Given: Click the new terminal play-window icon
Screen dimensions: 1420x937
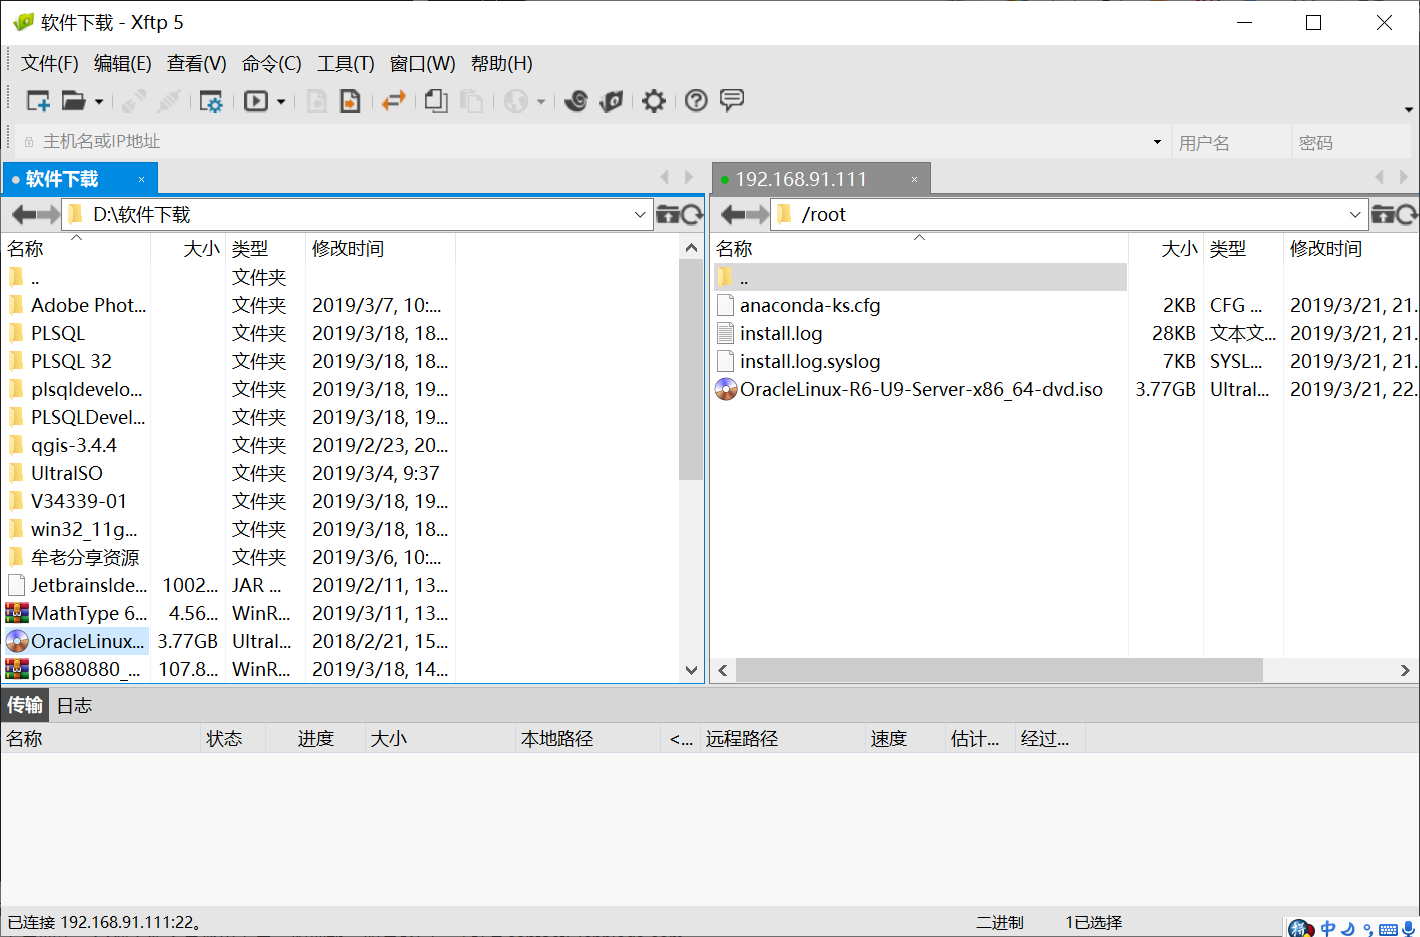Looking at the screenshot, I should click(256, 101).
